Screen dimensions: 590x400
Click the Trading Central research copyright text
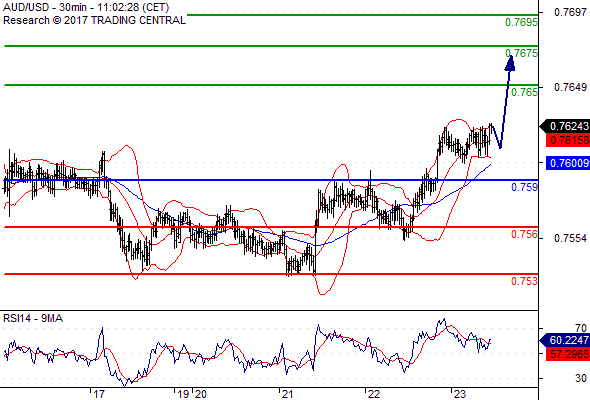(x=94, y=20)
